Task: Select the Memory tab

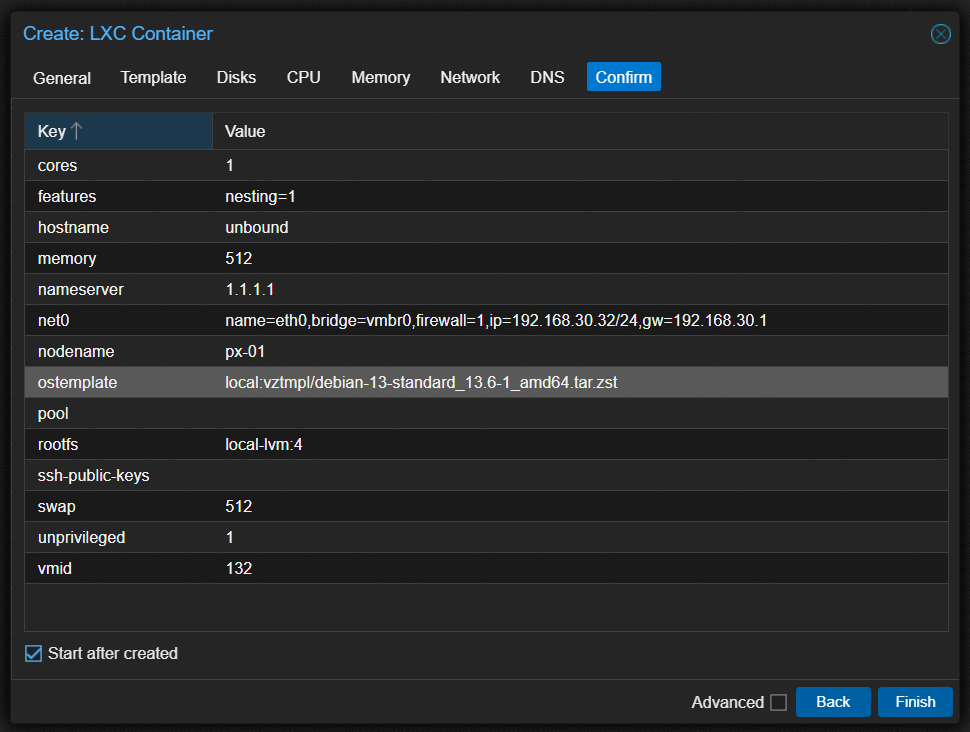Action: coord(380,77)
